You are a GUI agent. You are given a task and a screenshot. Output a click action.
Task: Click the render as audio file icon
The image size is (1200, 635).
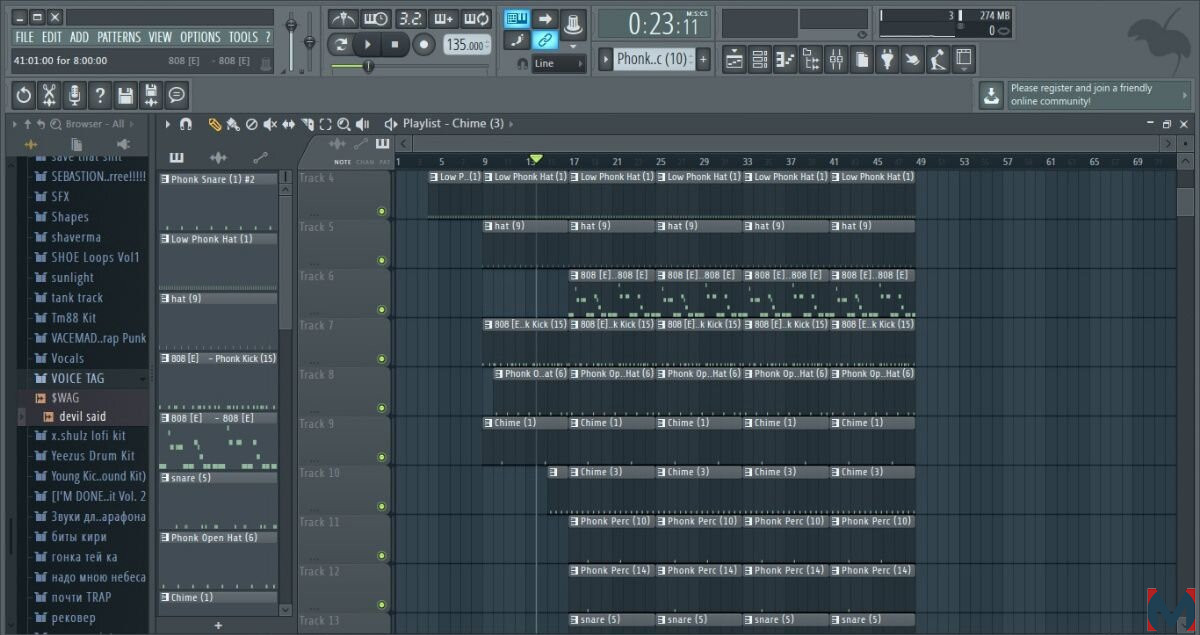tap(151, 96)
